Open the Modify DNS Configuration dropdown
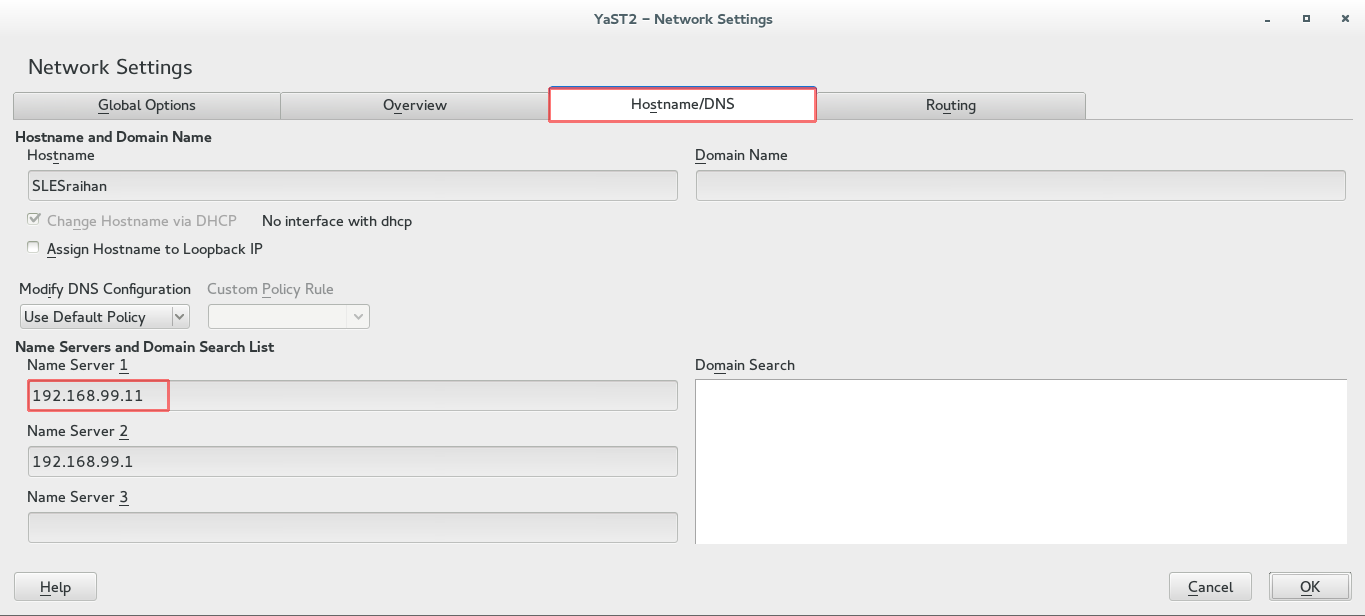The height and width of the screenshot is (616, 1365). (105, 317)
